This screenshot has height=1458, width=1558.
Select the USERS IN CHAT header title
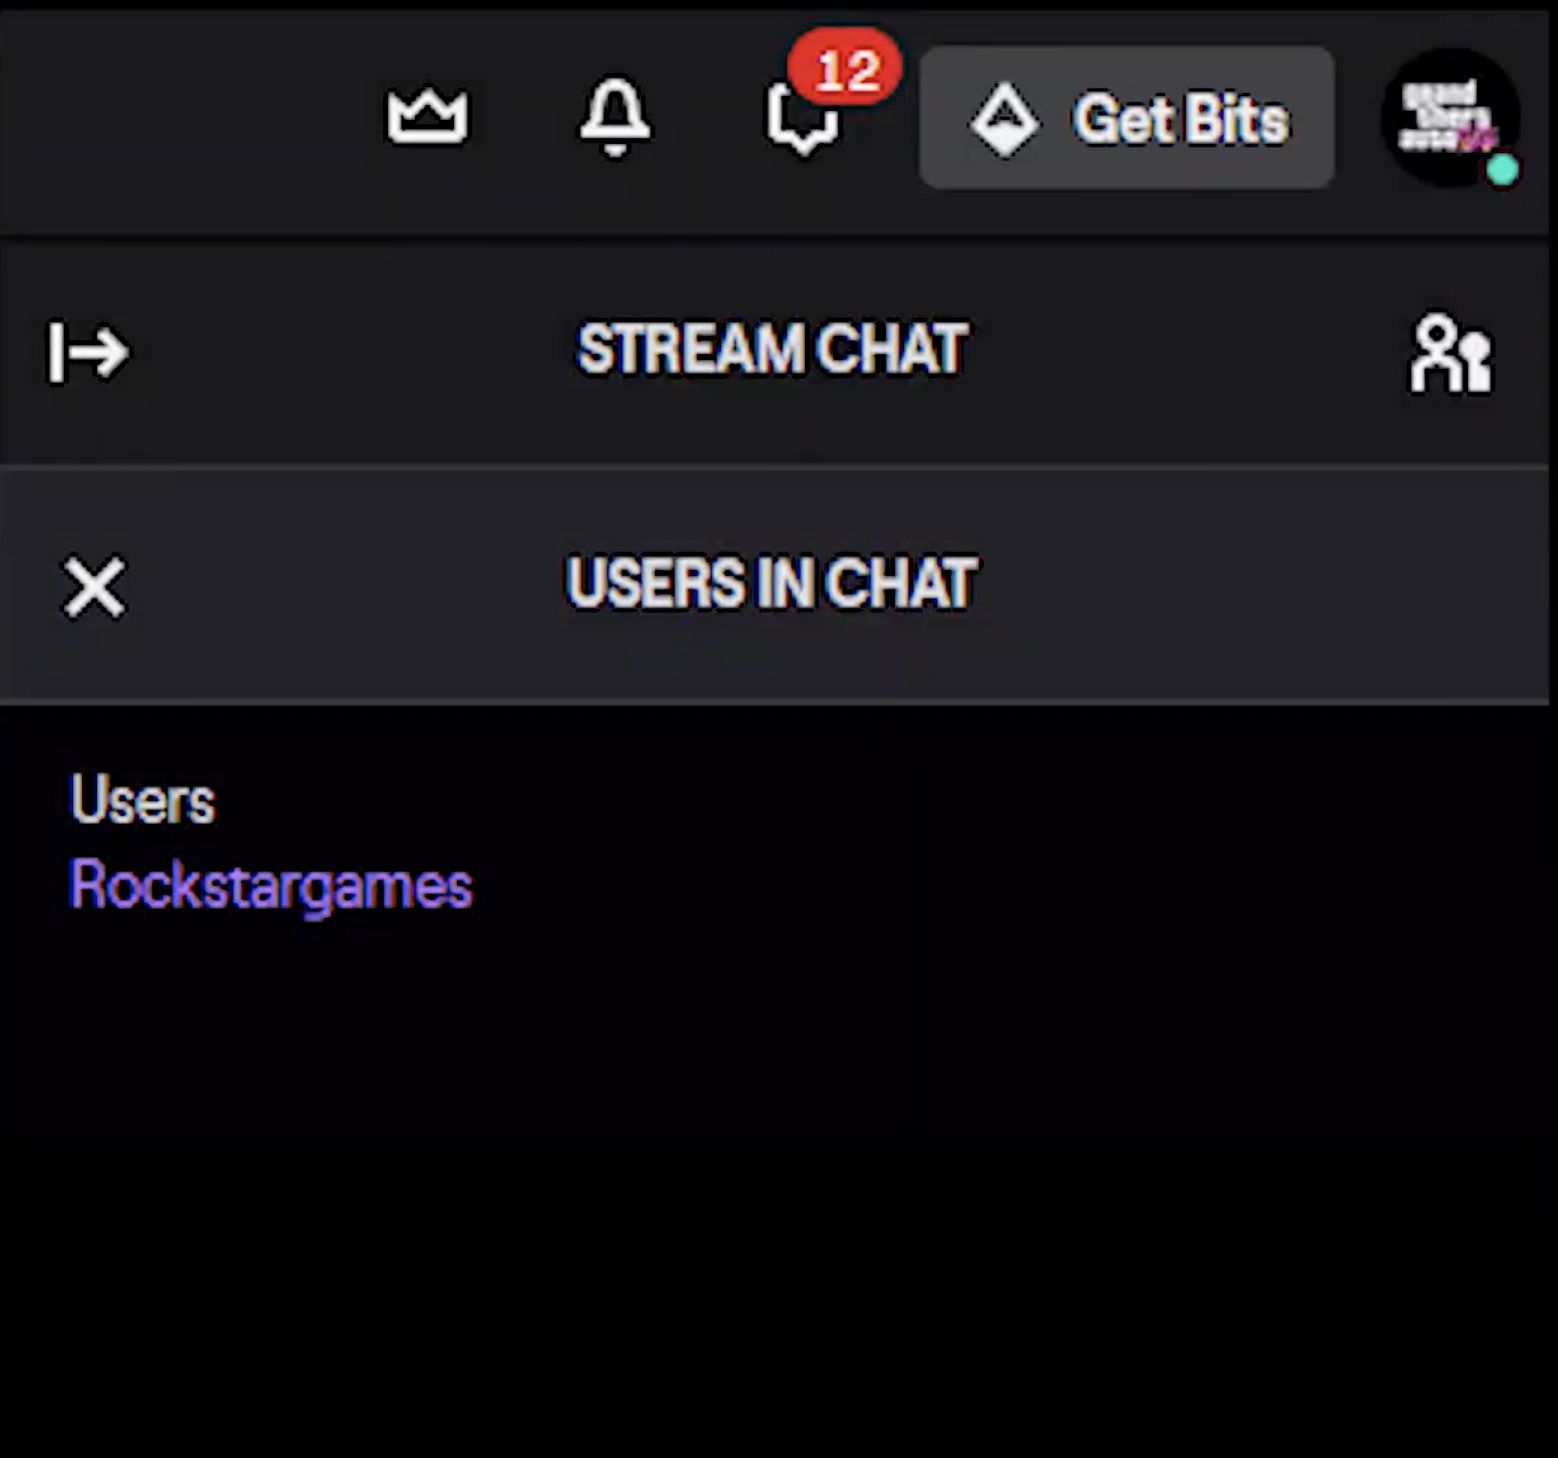coord(771,583)
